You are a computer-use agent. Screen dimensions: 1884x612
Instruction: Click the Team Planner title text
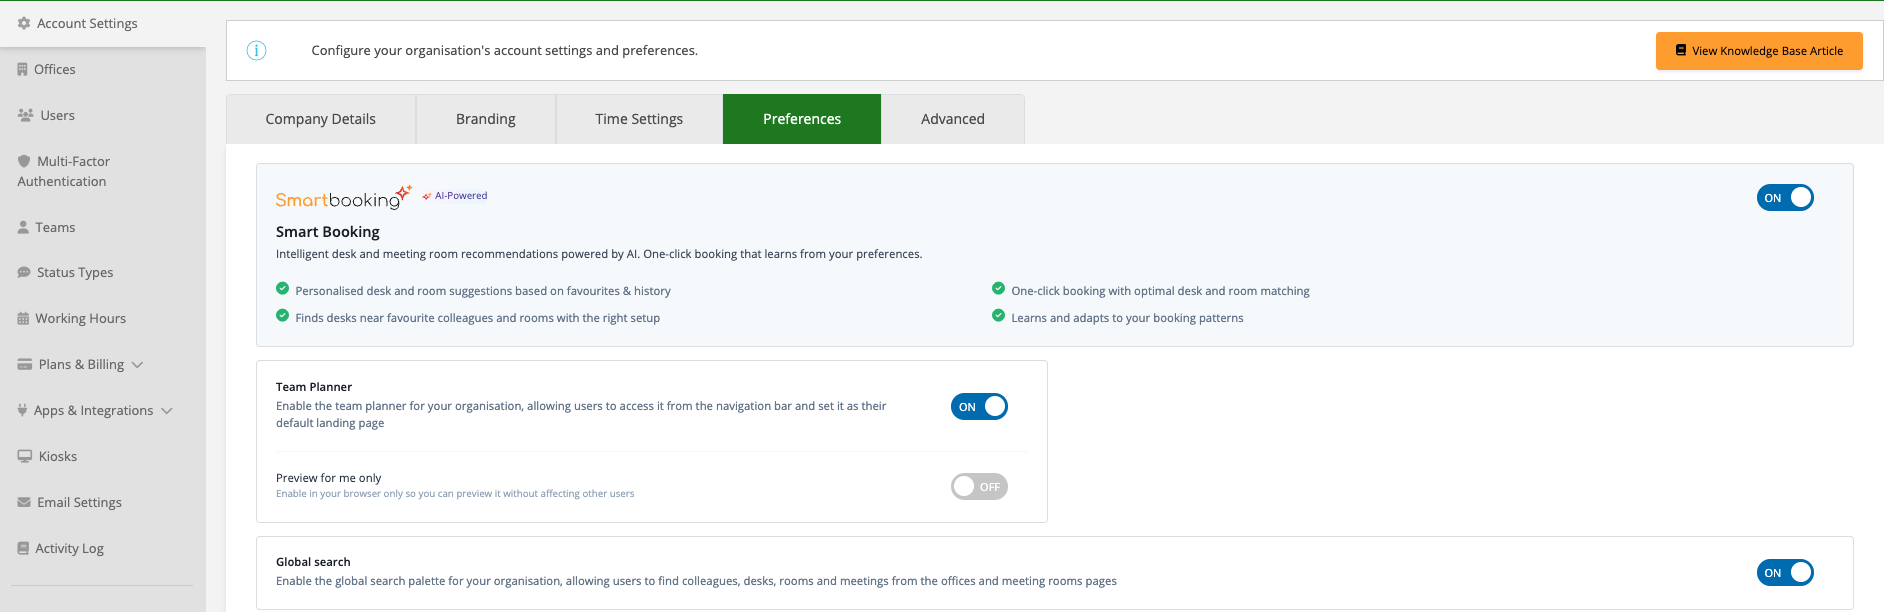point(314,387)
